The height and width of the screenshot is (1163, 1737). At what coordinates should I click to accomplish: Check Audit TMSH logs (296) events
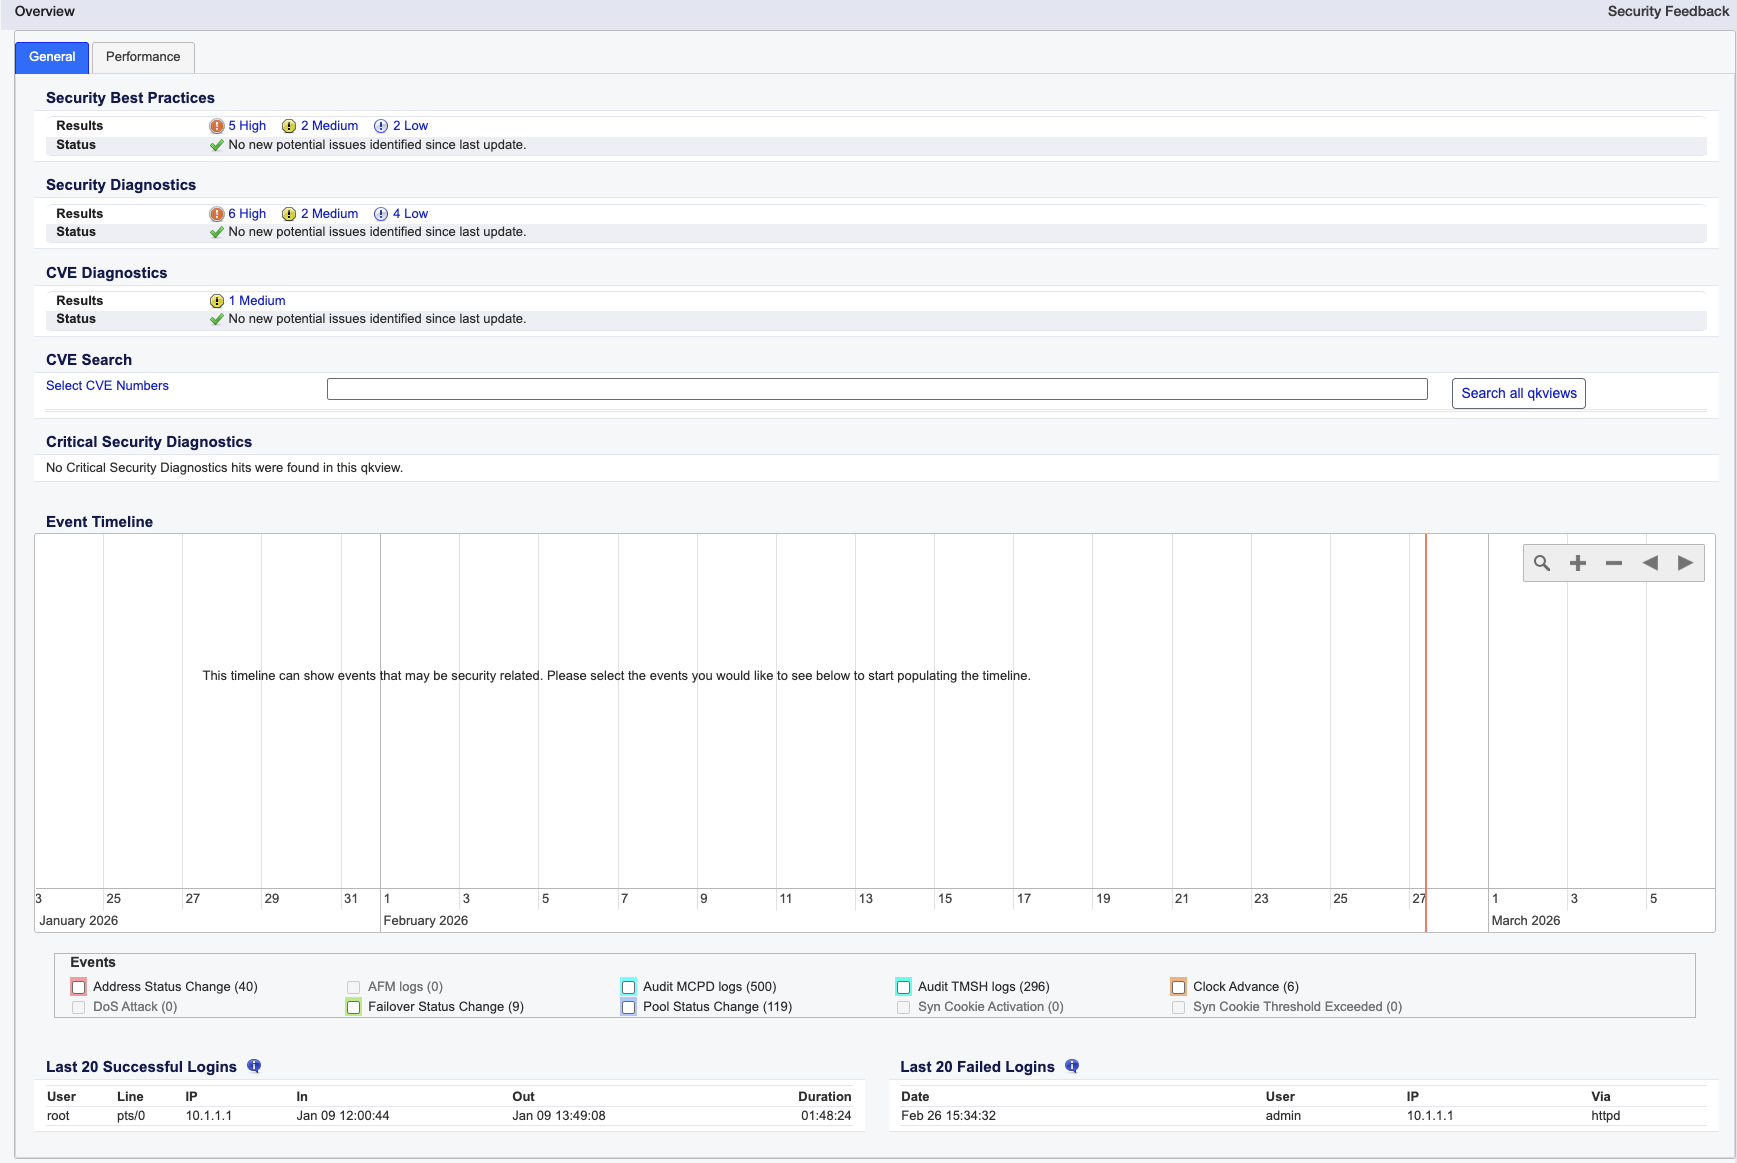904,987
